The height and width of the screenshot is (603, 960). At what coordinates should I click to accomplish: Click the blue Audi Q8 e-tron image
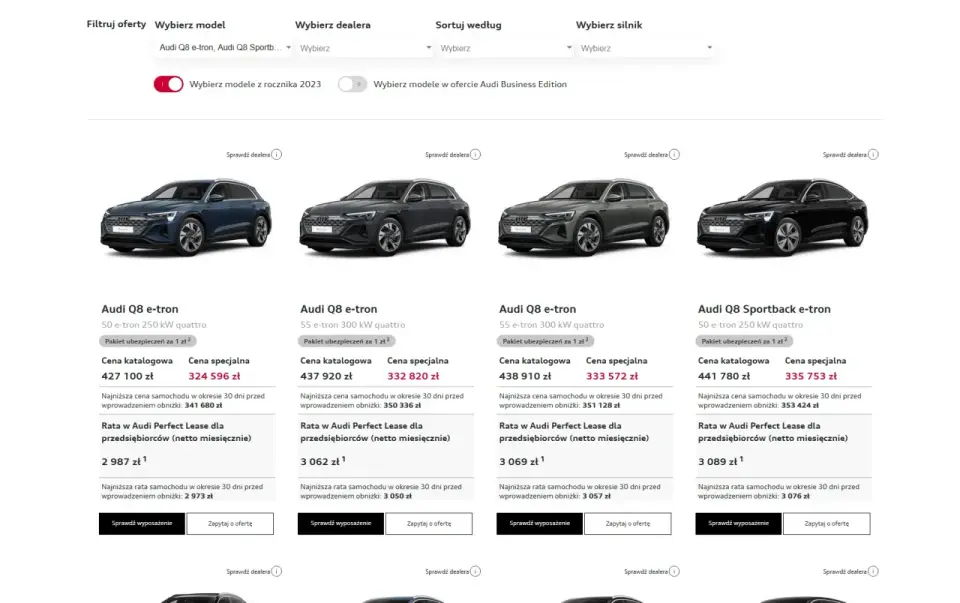click(x=186, y=217)
